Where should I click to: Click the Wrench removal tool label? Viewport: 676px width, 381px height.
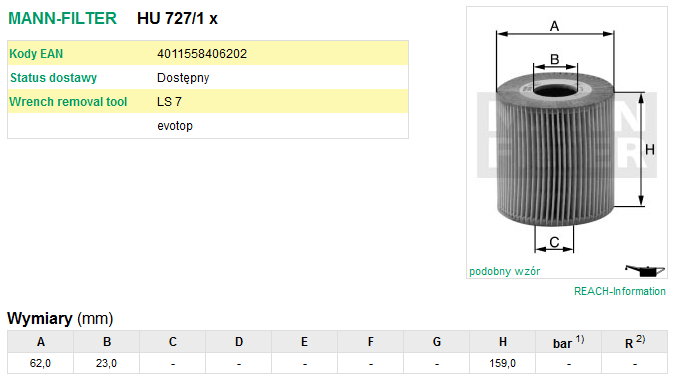coord(68,102)
